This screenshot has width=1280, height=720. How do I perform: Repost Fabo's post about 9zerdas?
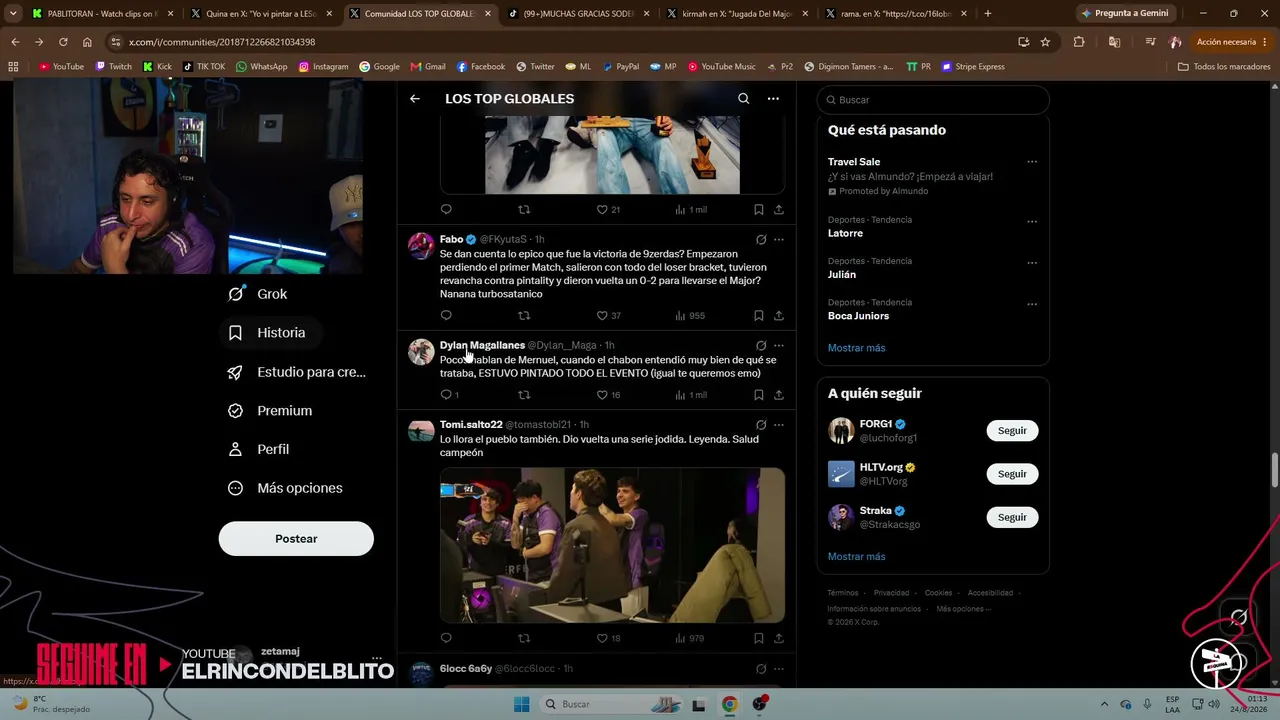[x=524, y=316]
